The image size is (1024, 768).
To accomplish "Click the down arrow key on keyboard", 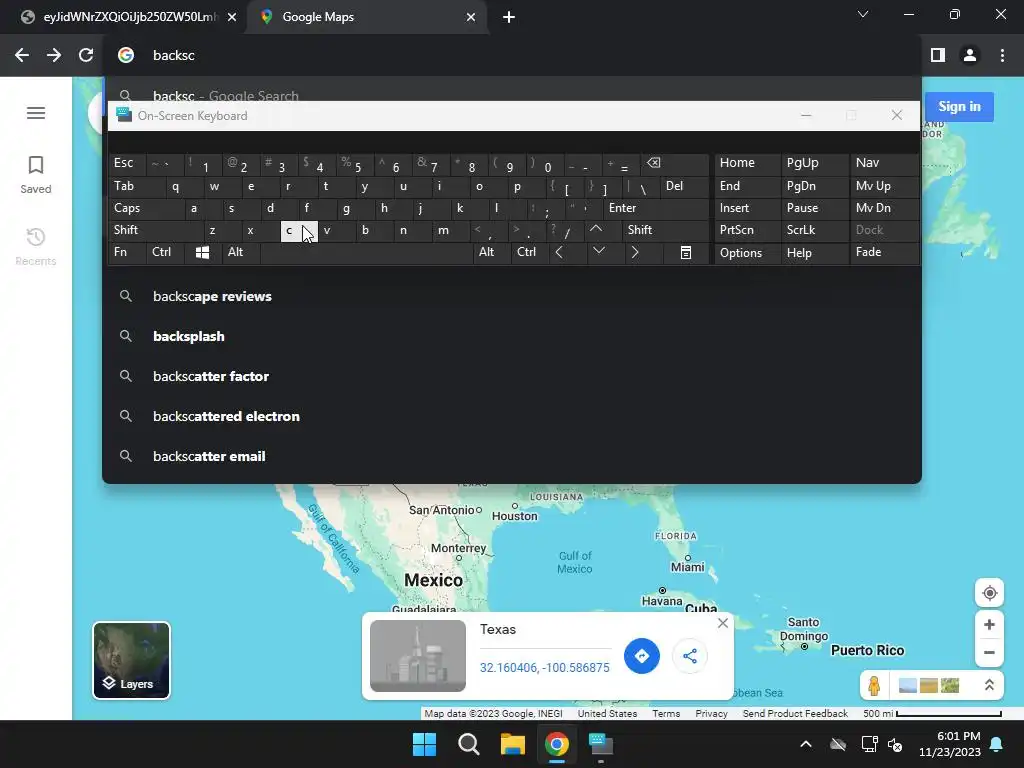I will point(598,251).
